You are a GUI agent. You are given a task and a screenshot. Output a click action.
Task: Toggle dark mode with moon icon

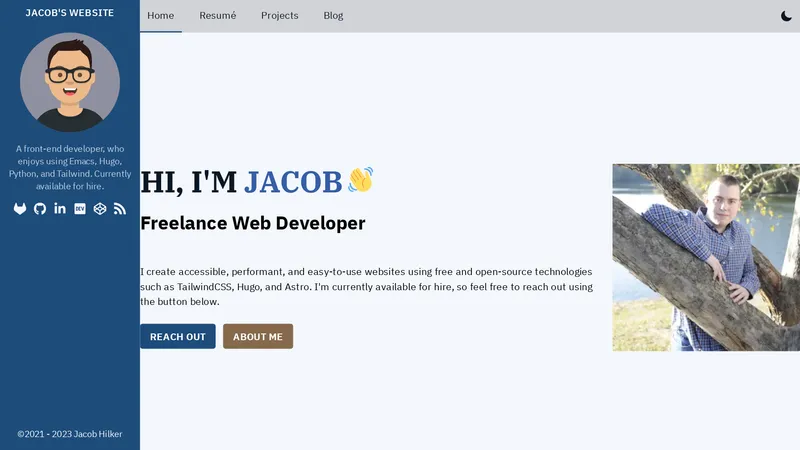(786, 16)
